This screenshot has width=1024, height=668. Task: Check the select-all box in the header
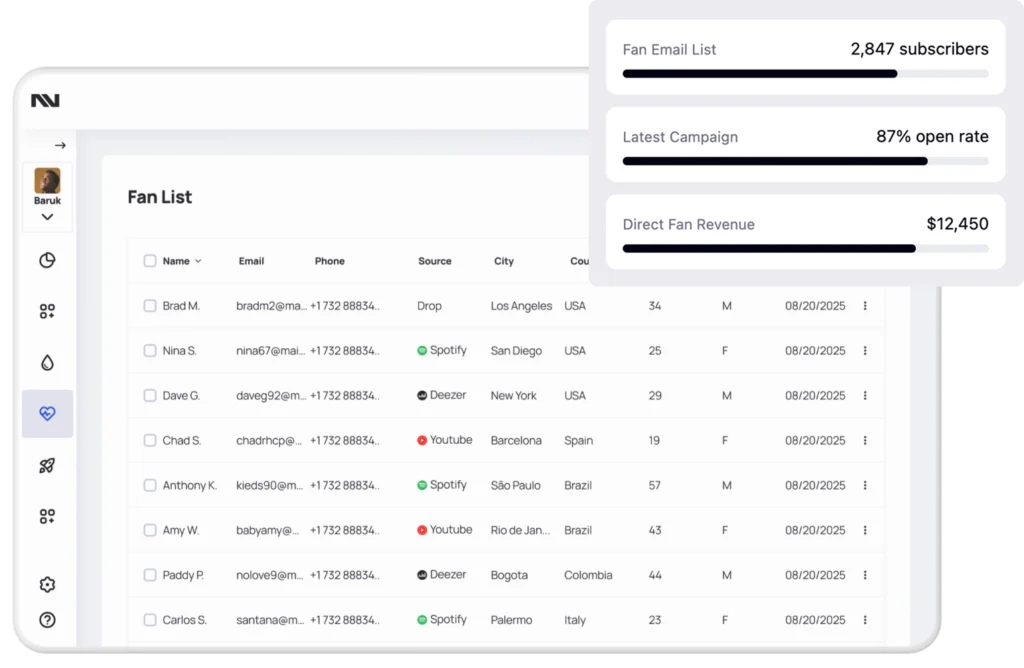149,261
